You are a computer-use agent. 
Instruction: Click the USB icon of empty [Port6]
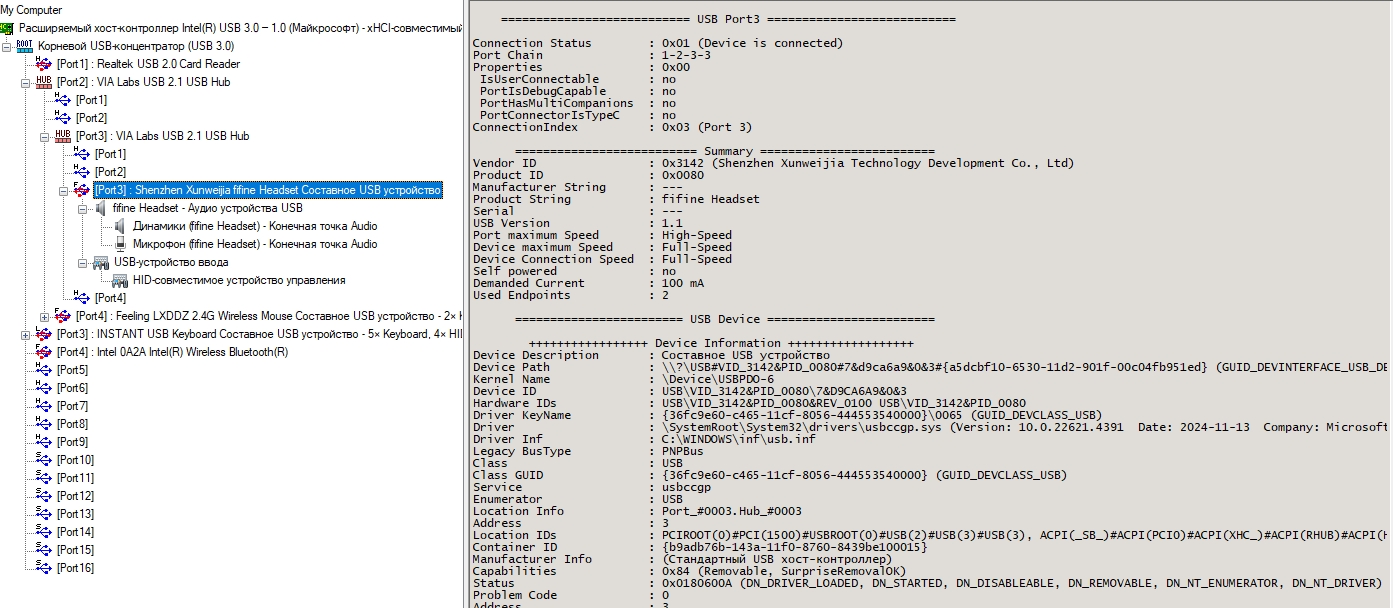point(44,388)
